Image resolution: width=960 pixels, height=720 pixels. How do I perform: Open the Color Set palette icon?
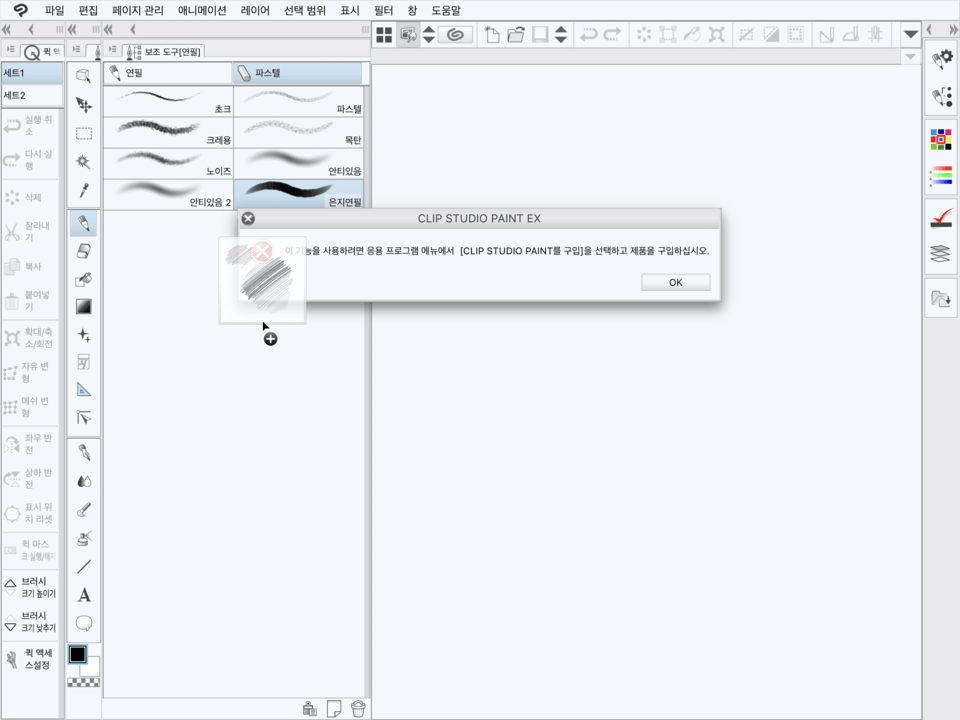(x=940, y=140)
